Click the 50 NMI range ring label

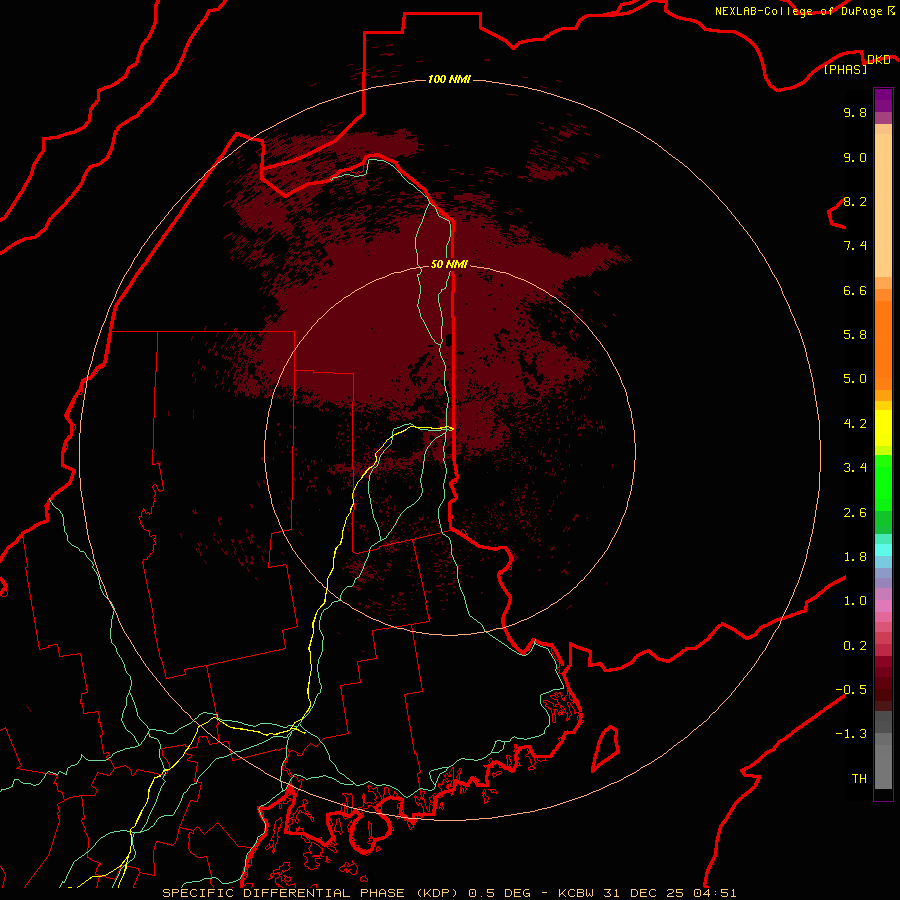pos(449,264)
